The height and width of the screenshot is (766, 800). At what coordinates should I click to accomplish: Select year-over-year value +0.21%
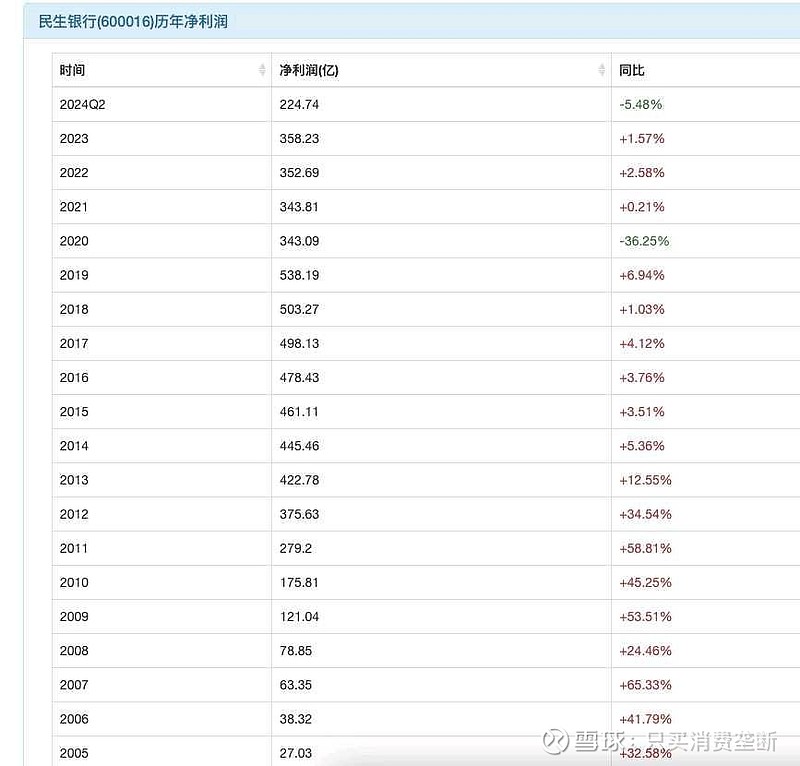642,207
